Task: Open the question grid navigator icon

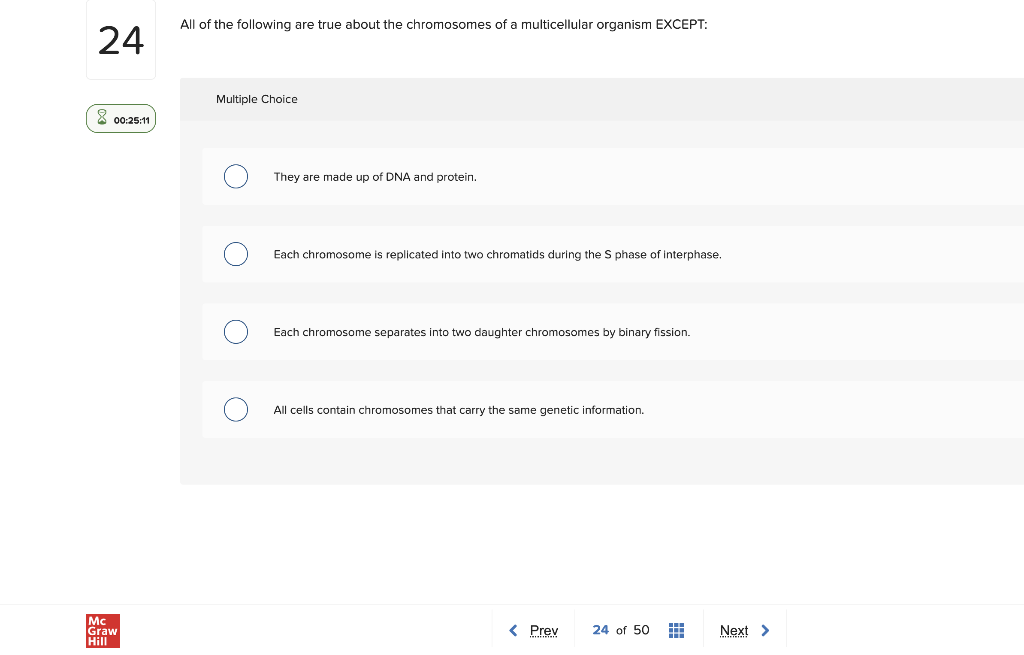Action: (x=676, y=630)
